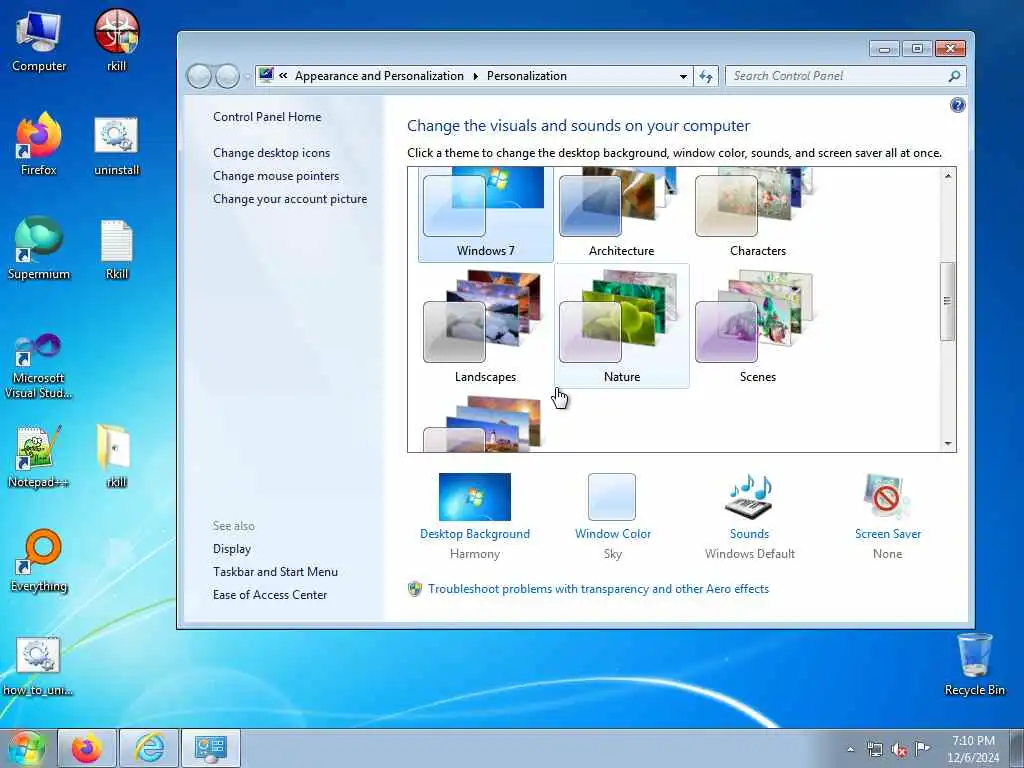Open Control Panel Home link

[x=267, y=117]
